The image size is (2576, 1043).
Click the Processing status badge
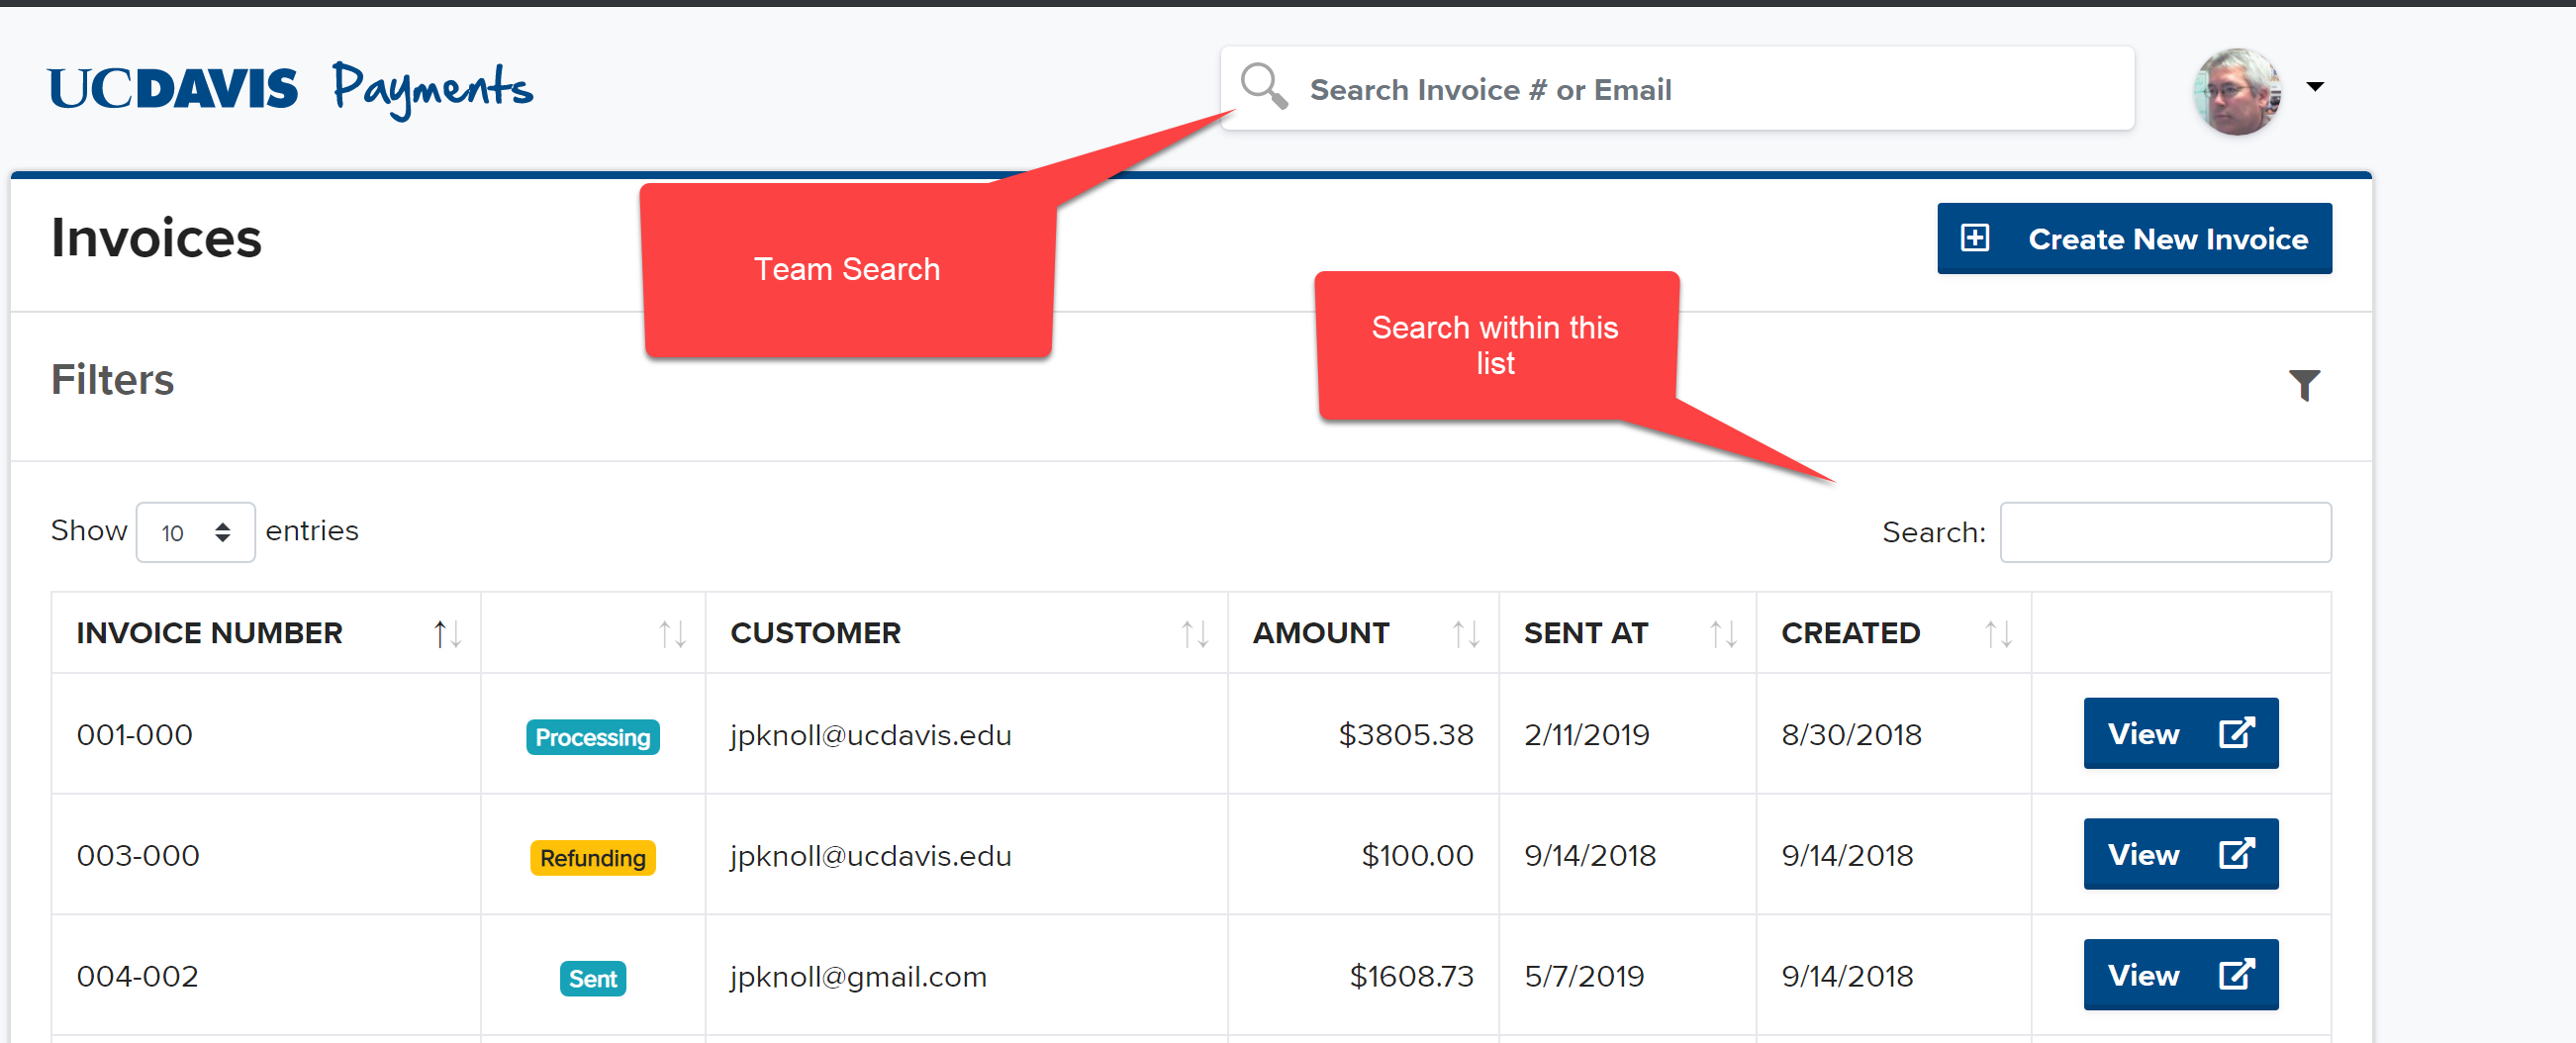pyautogui.click(x=592, y=737)
